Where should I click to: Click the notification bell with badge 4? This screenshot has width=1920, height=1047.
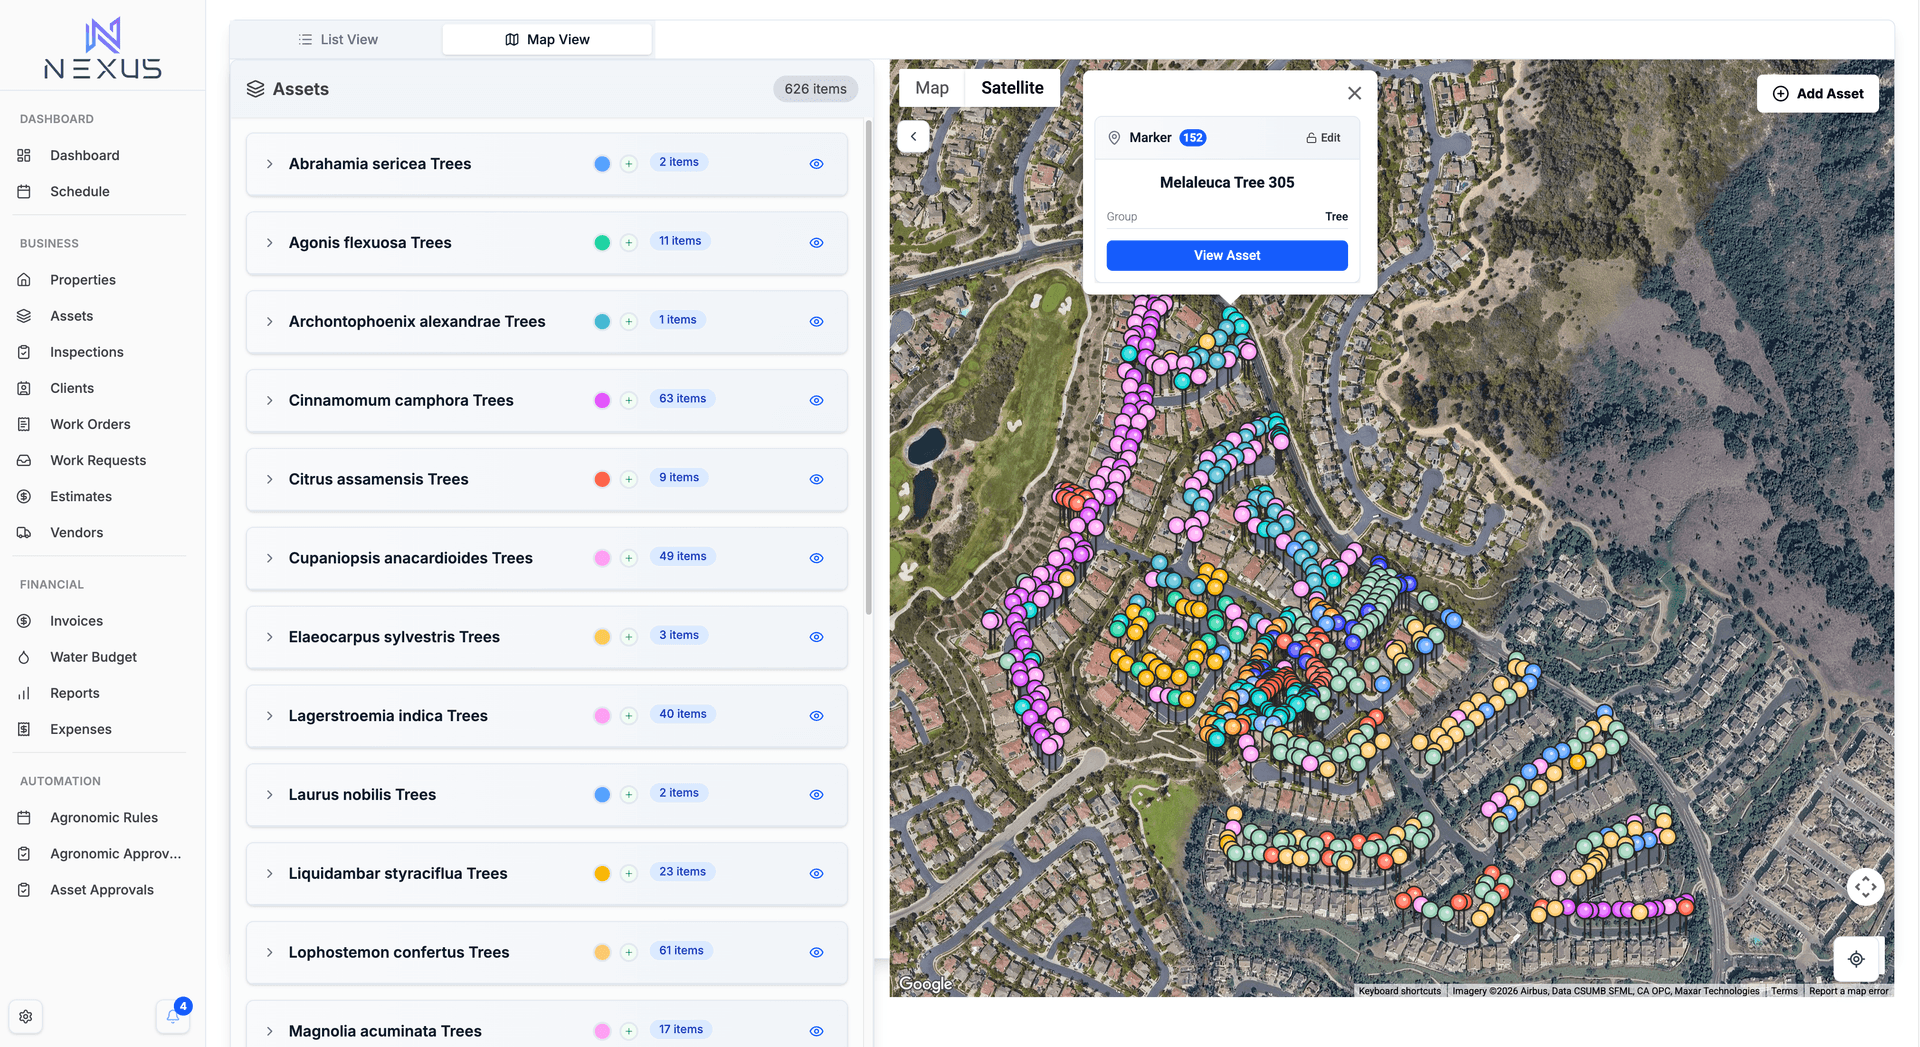172,1015
